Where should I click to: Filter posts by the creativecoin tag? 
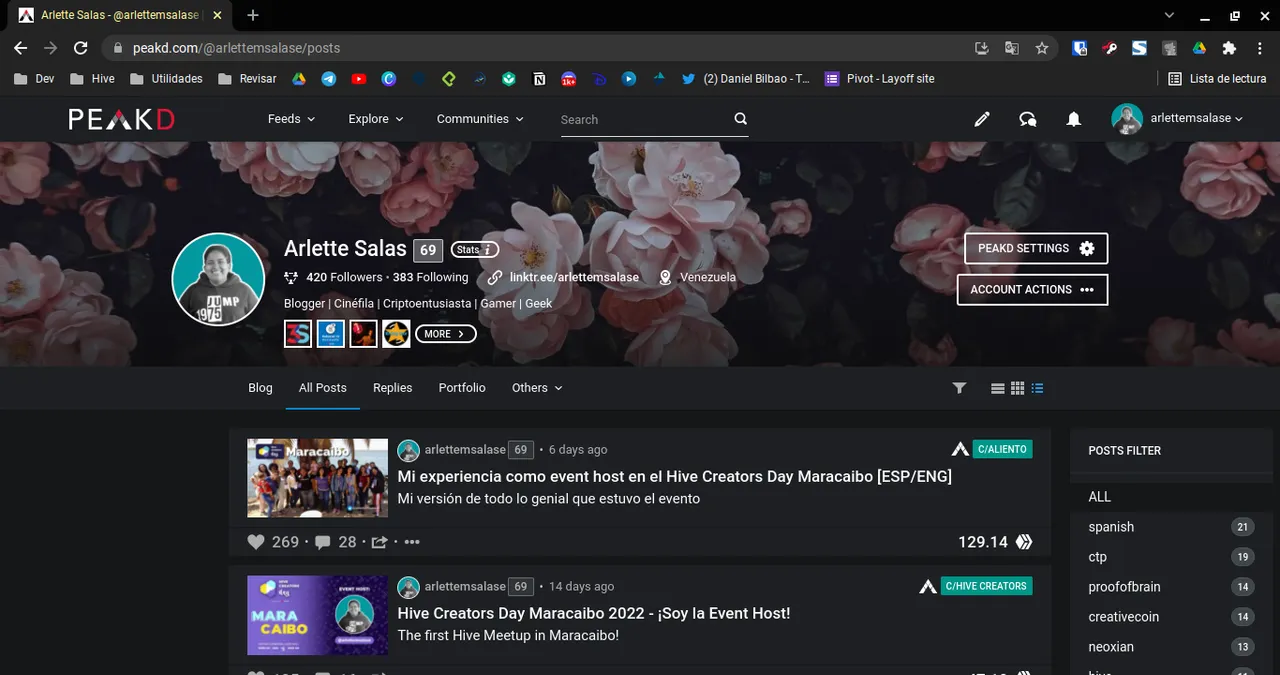tap(1123, 617)
